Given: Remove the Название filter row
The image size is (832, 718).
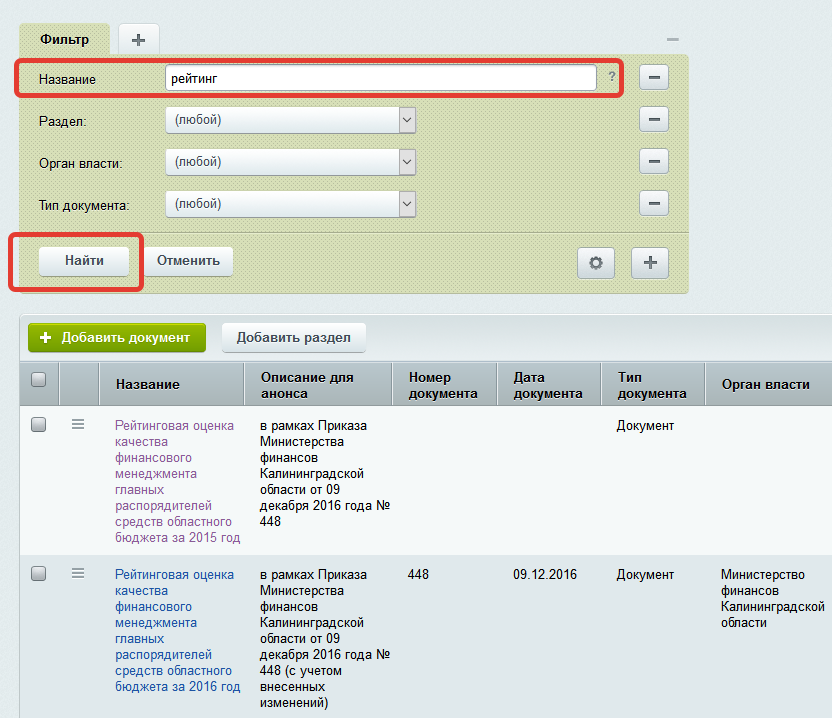Looking at the screenshot, I should [653, 77].
